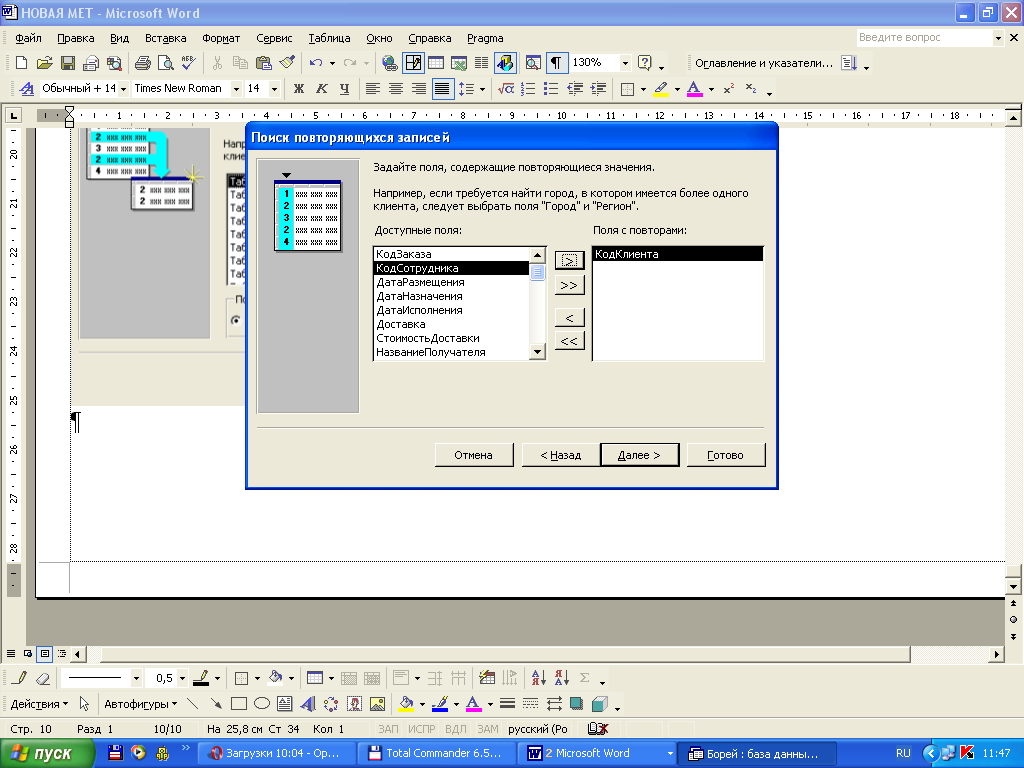Paste from clipboard icon

tap(263, 63)
